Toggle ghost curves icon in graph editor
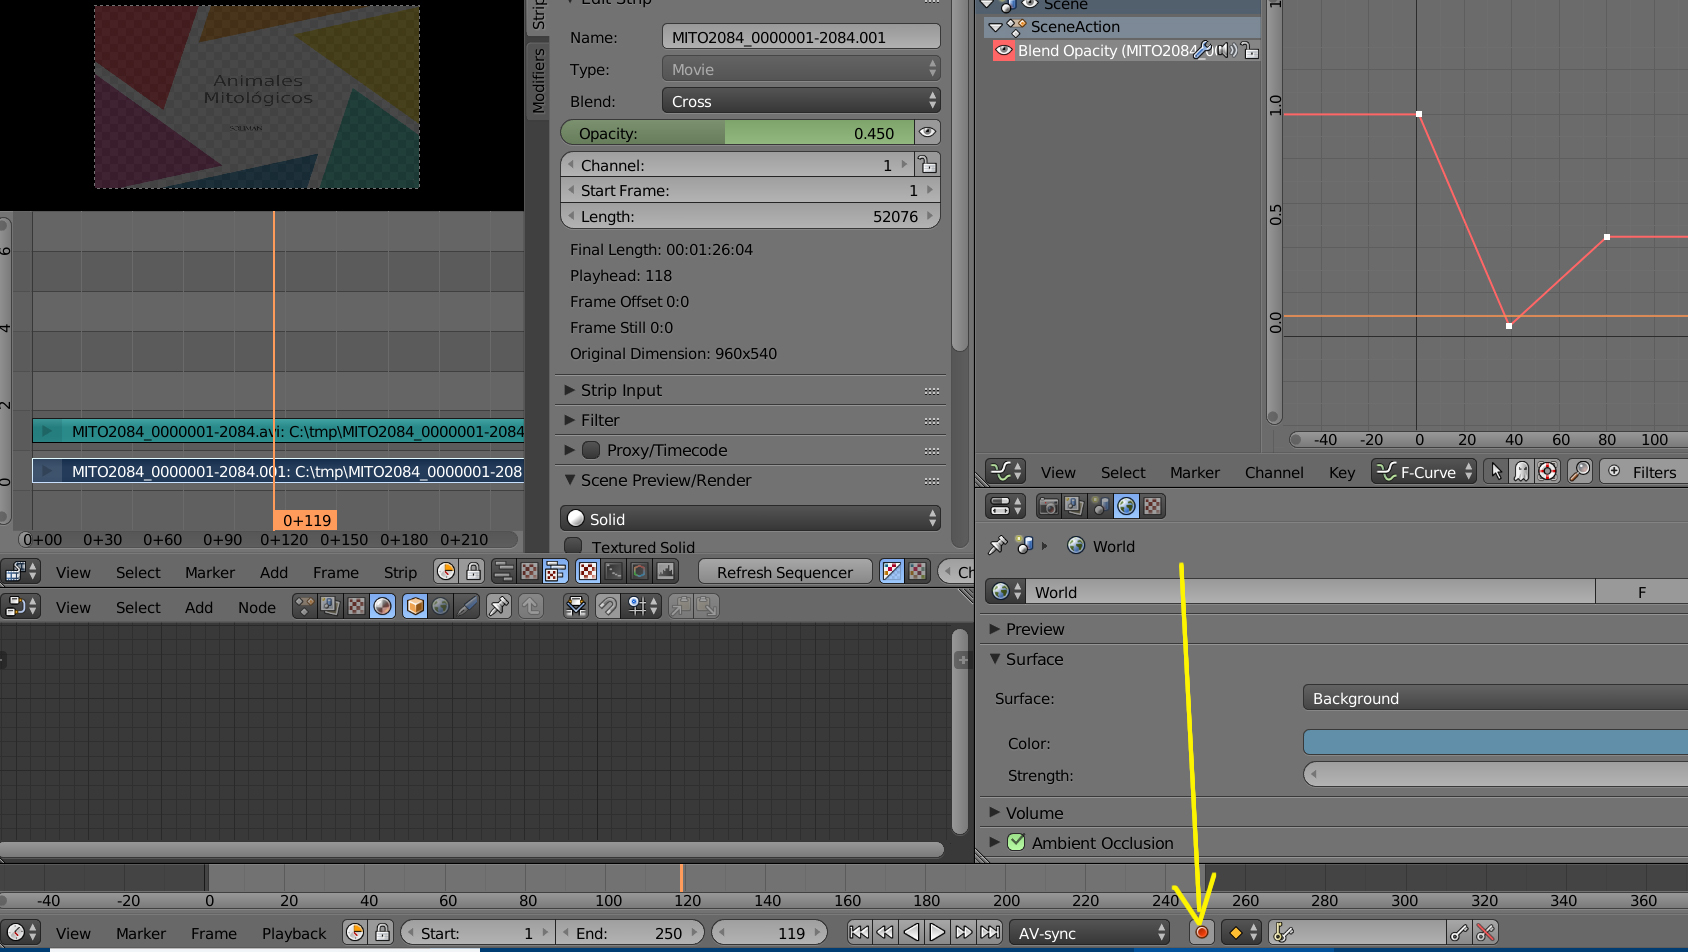Screen dimensions: 1688x952 tap(1521, 472)
